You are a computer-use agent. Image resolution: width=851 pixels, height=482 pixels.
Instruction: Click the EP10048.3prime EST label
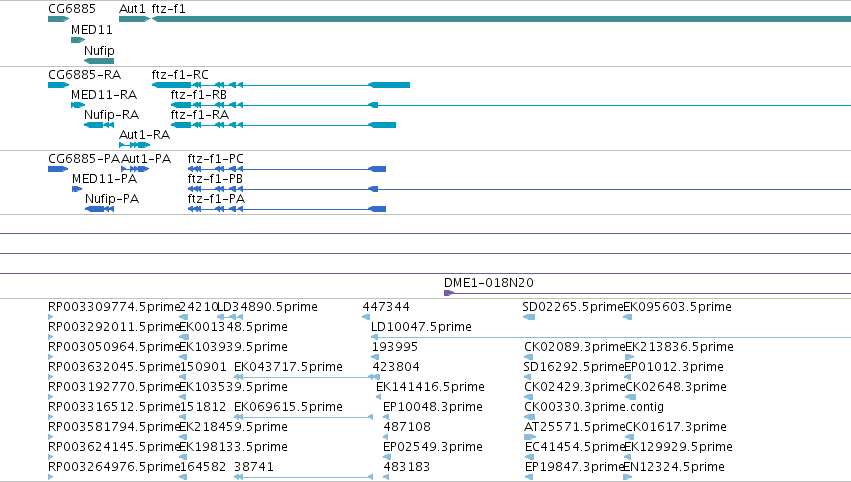click(433, 408)
